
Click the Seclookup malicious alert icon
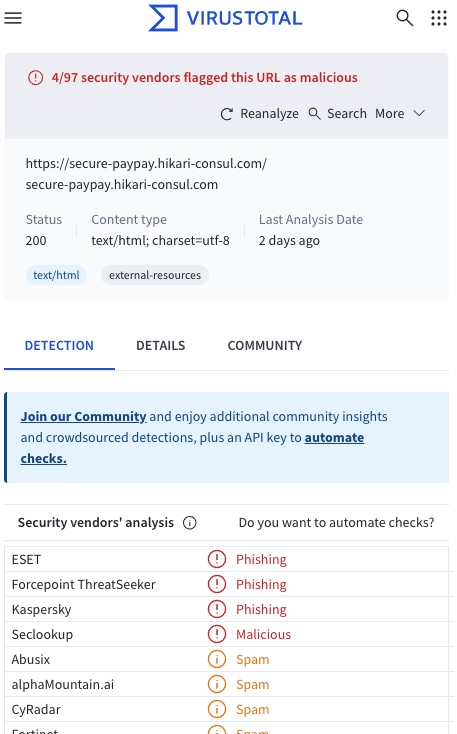(x=216, y=634)
